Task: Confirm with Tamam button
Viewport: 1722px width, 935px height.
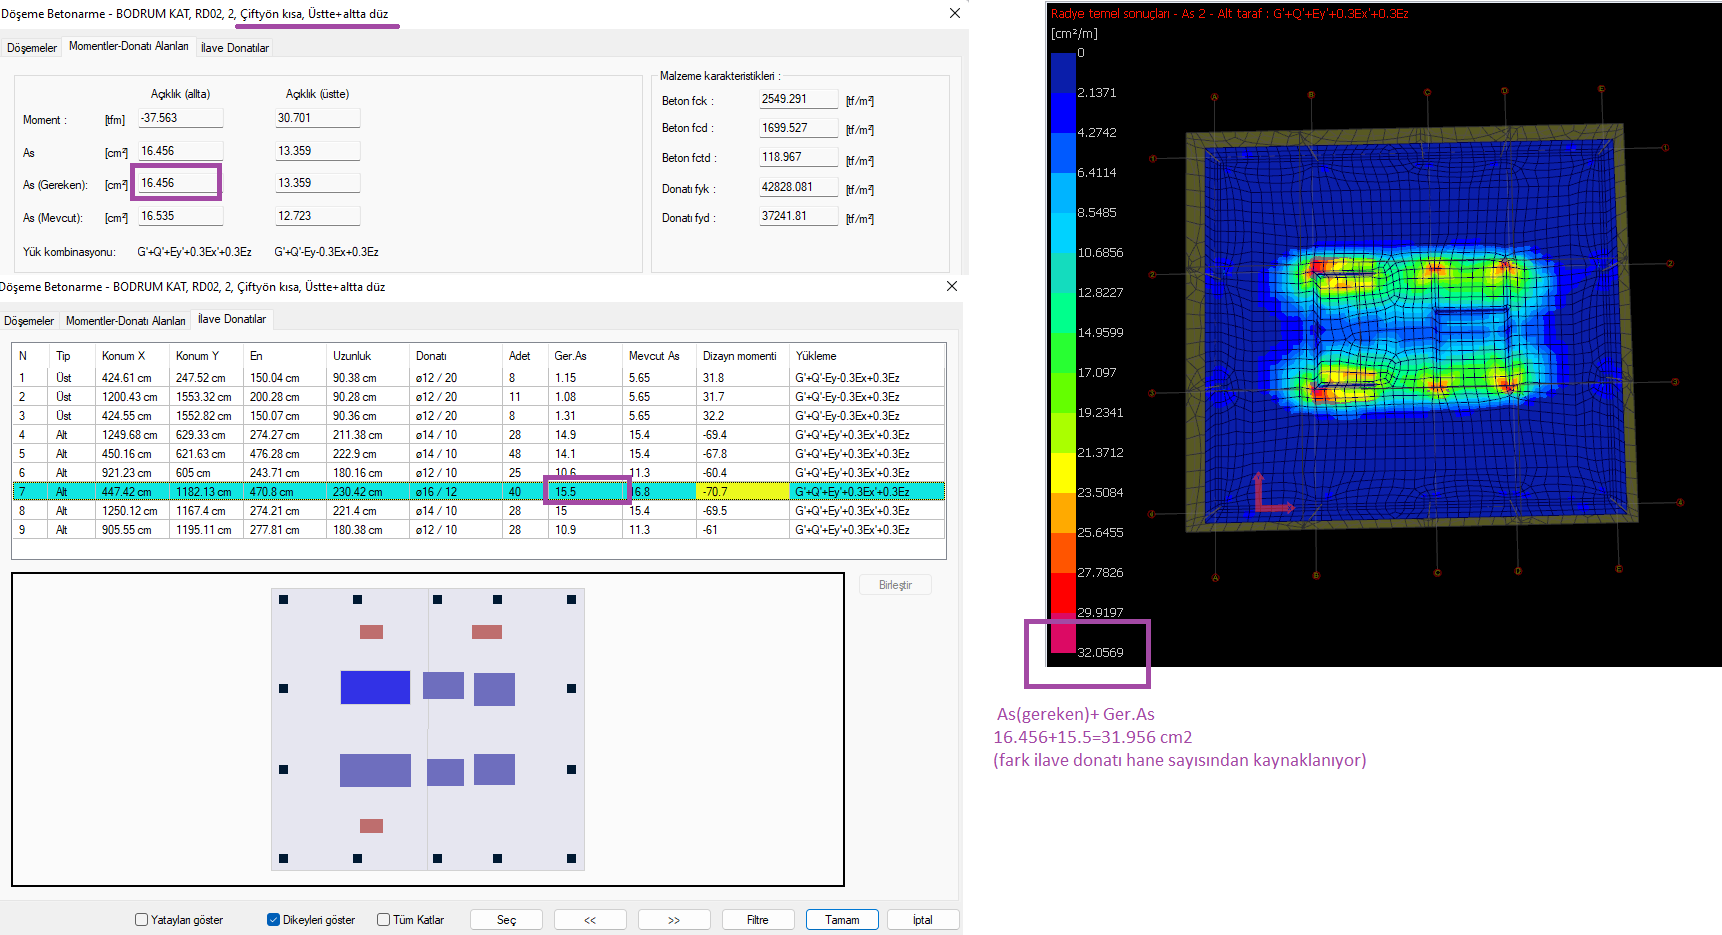Action: [842, 920]
